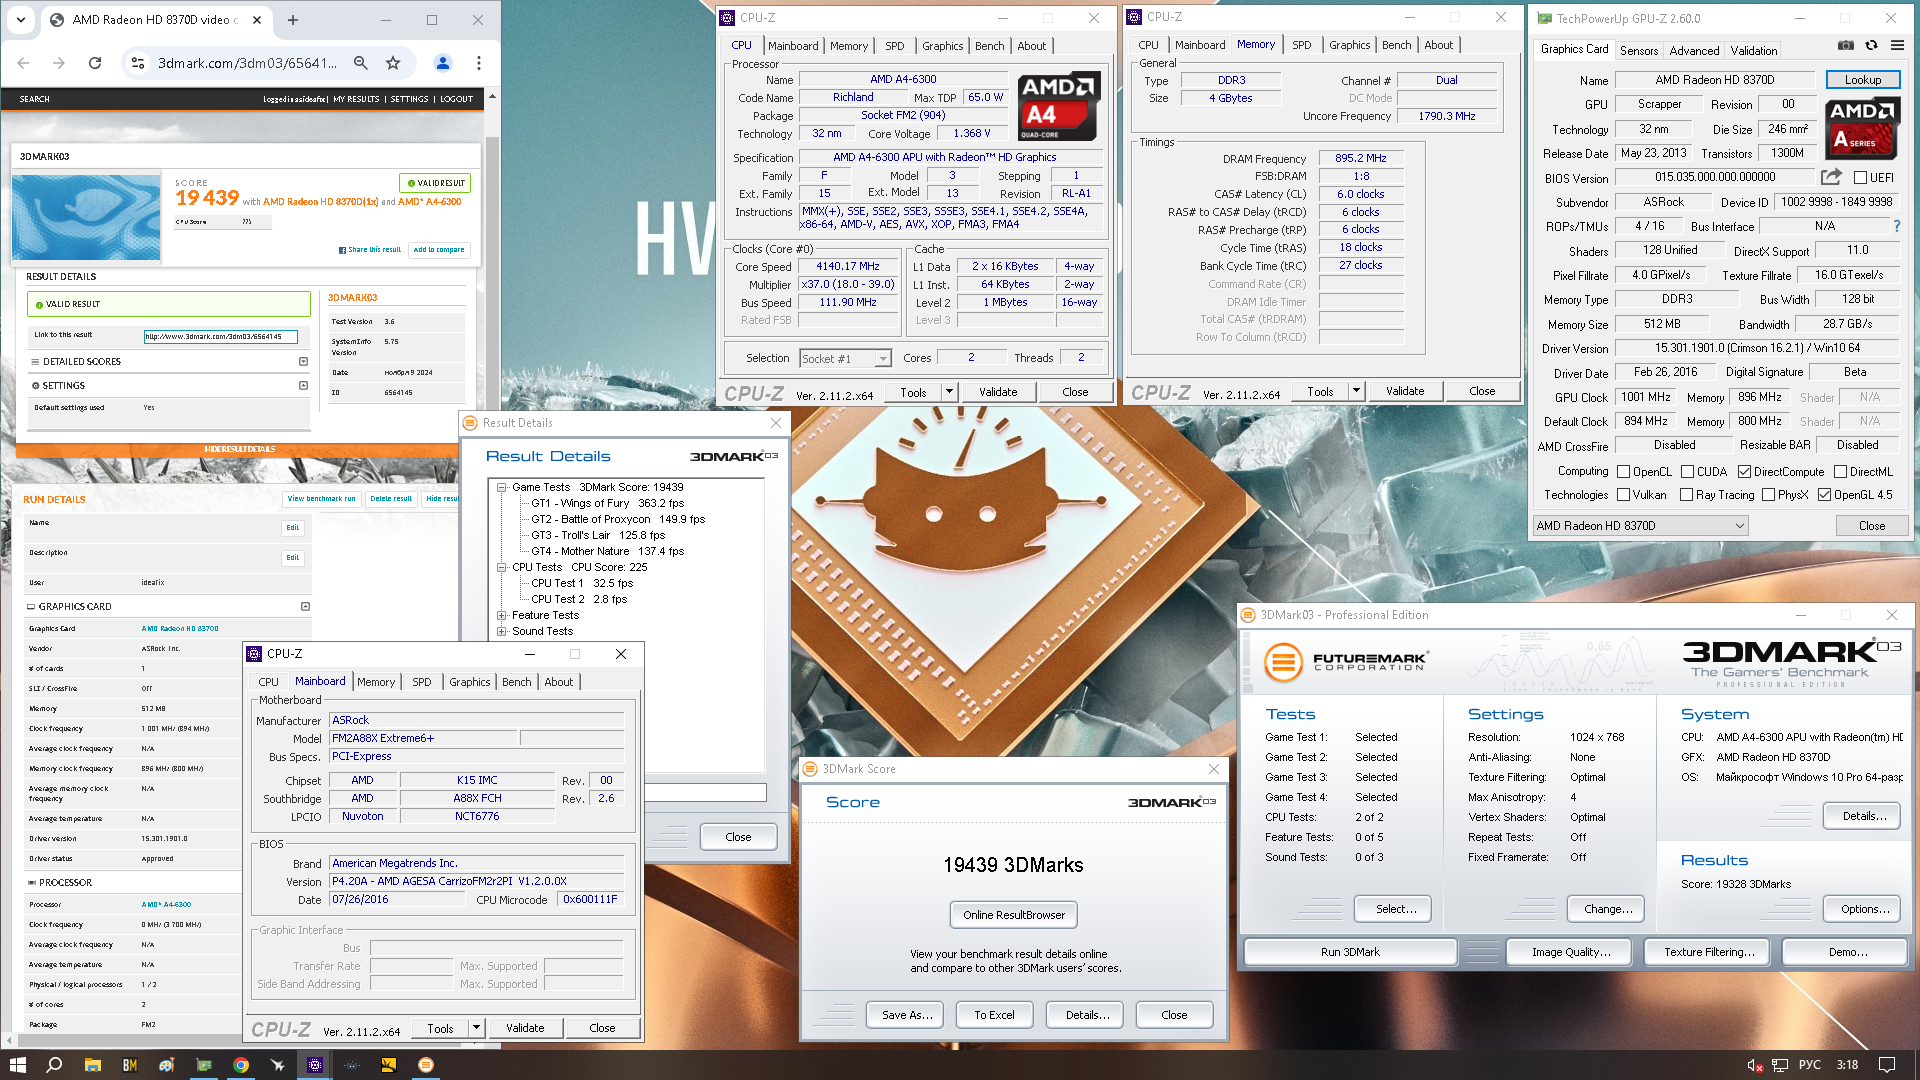Toggle the Ray Tracing checkbox
This screenshot has width=1920, height=1080.
click(x=1686, y=495)
